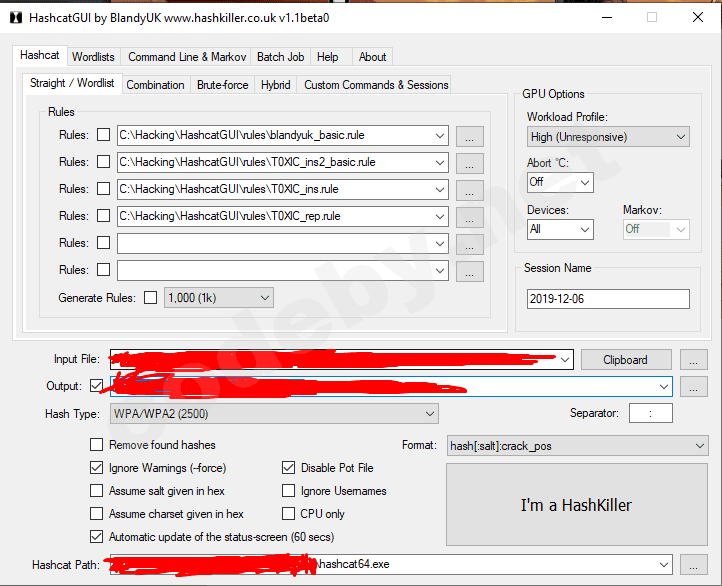Open the Batch Job tab
Image resolution: width=722 pixels, height=586 pixels.
(280, 57)
